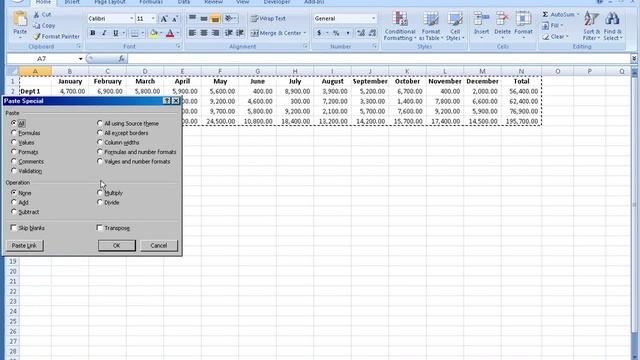Apply Accounting dollar number format

319,33
